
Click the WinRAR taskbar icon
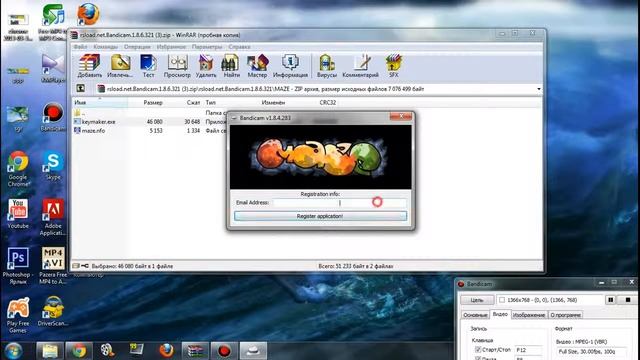[x=195, y=351]
